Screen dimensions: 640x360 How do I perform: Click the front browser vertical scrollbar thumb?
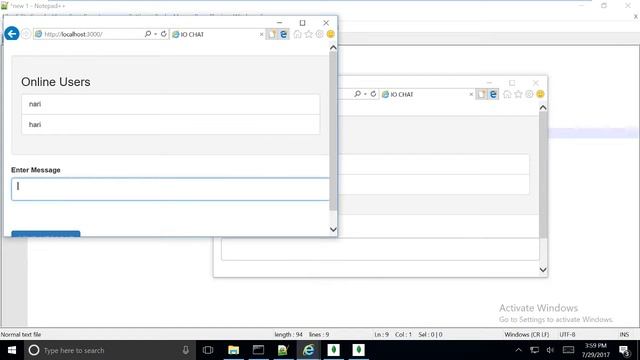[333, 131]
